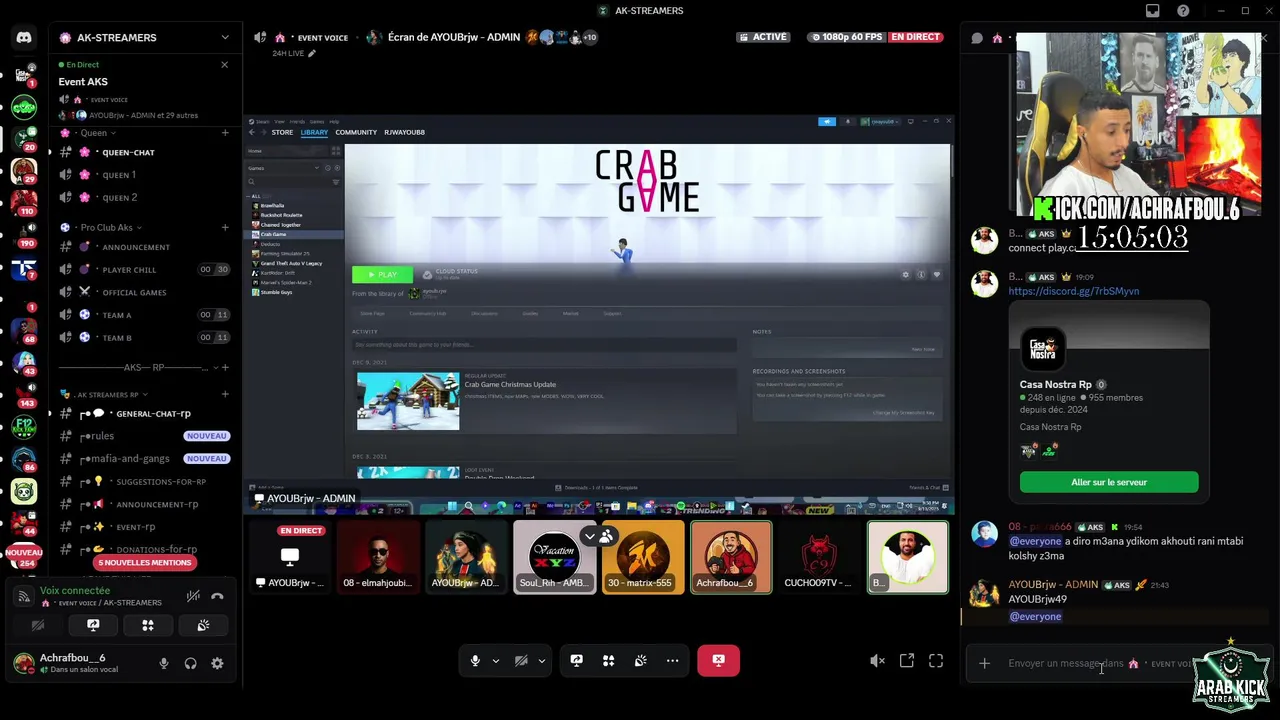Open Discord inbox icon in title bar

point(1153,11)
